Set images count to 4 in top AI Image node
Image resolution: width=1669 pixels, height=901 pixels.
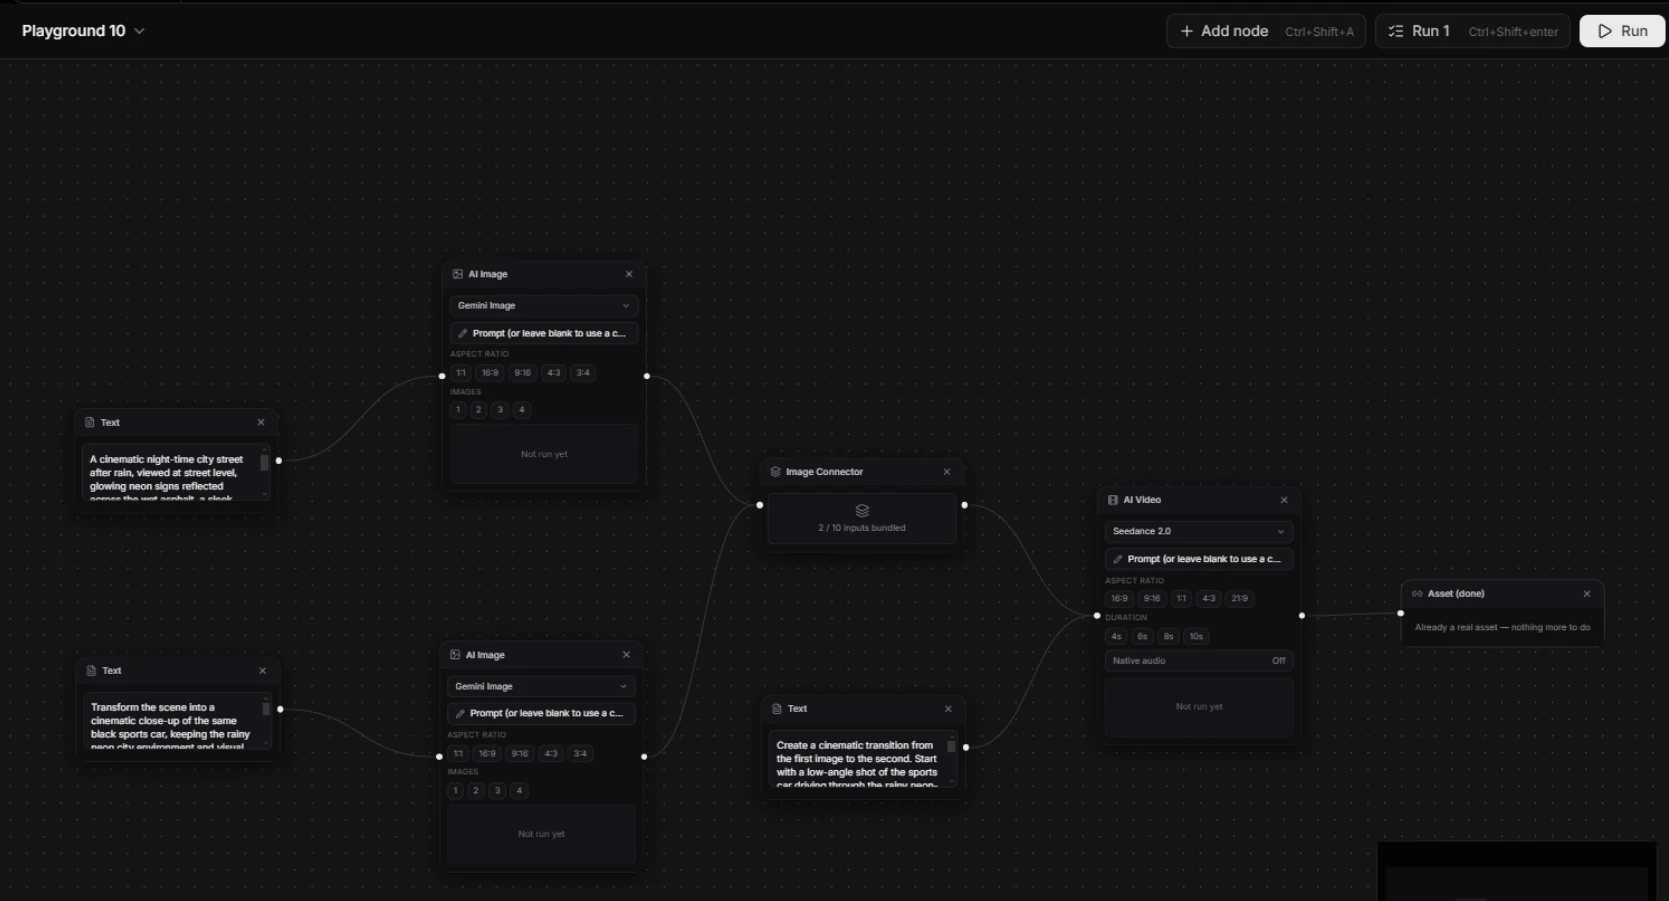521,410
